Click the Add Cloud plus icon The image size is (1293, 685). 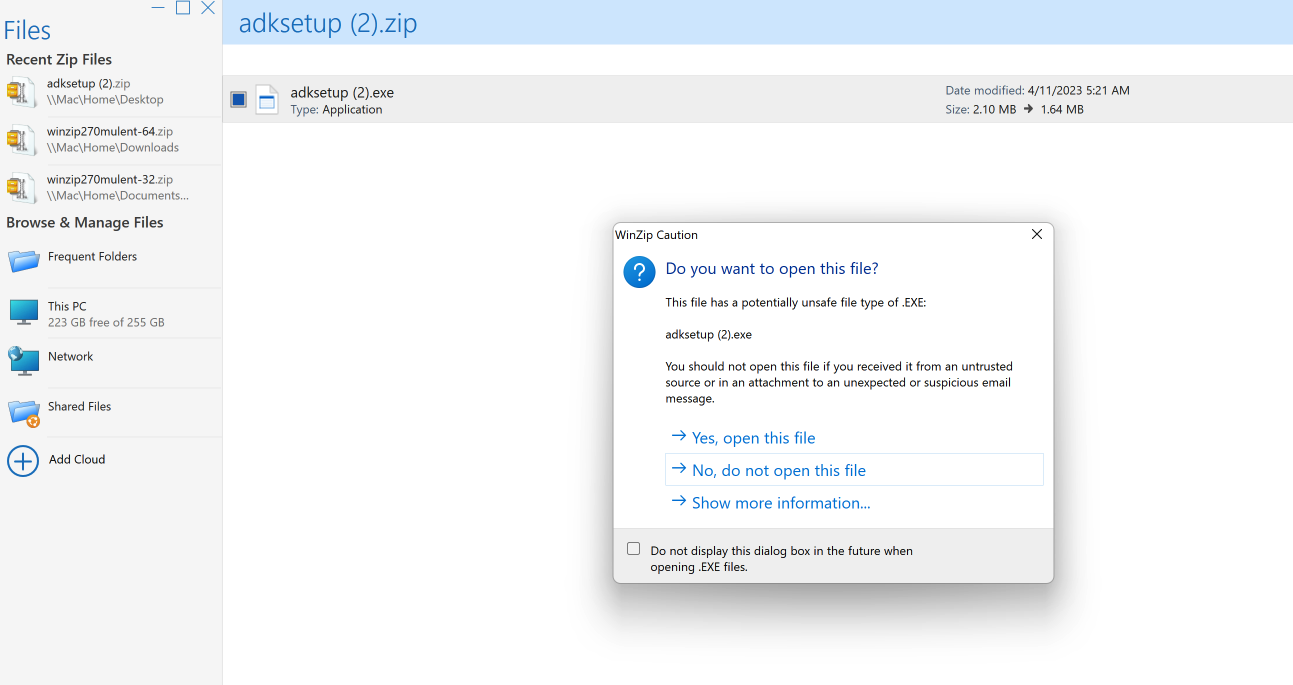click(x=23, y=460)
